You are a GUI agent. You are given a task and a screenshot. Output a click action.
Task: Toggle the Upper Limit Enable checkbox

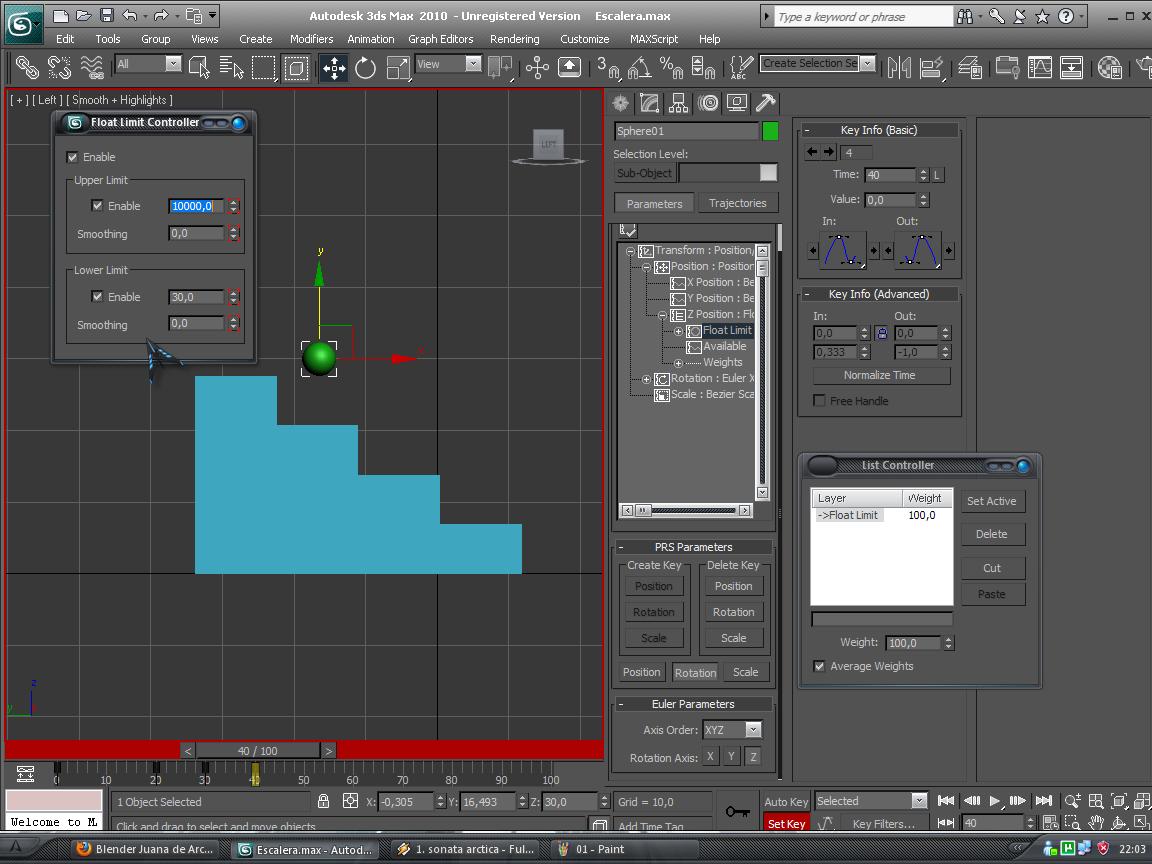pos(97,206)
